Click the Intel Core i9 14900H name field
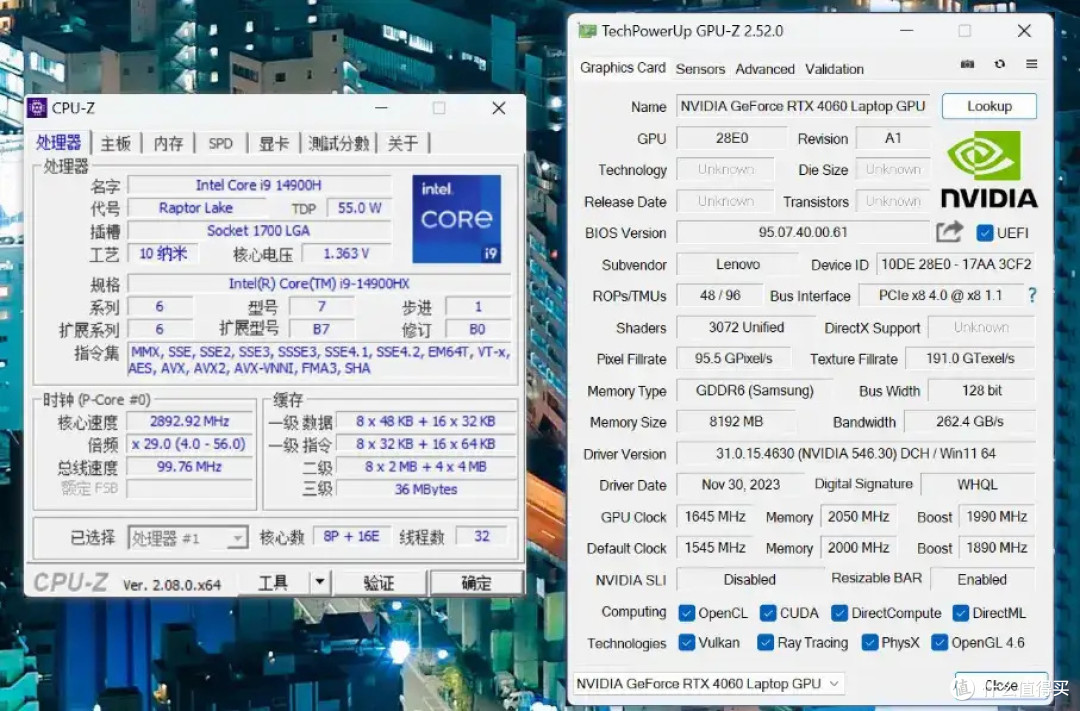1080x711 pixels. click(259, 185)
